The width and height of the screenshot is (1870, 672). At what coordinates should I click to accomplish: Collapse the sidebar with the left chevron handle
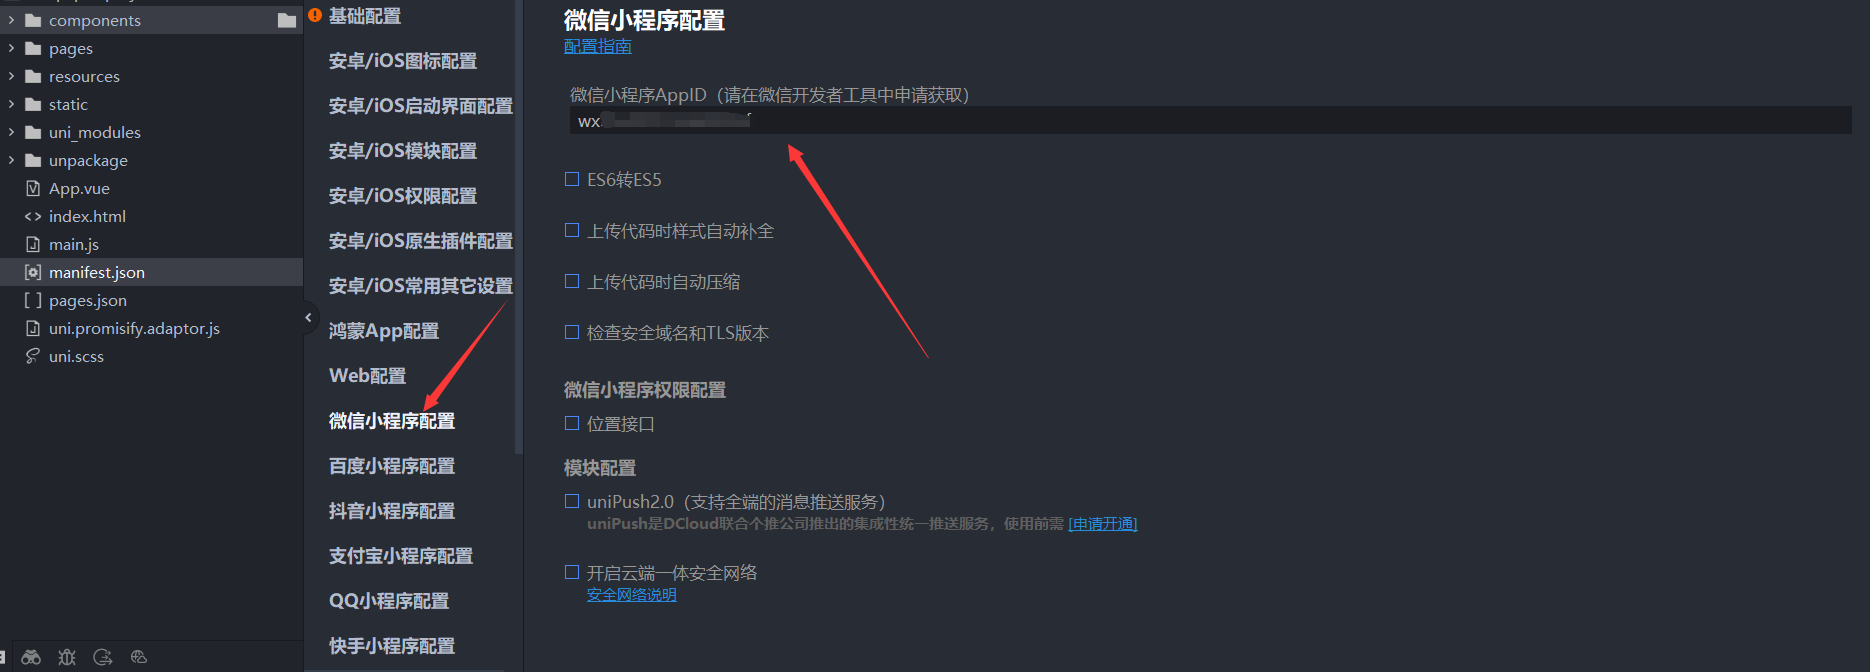pyautogui.click(x=308, y=318)
